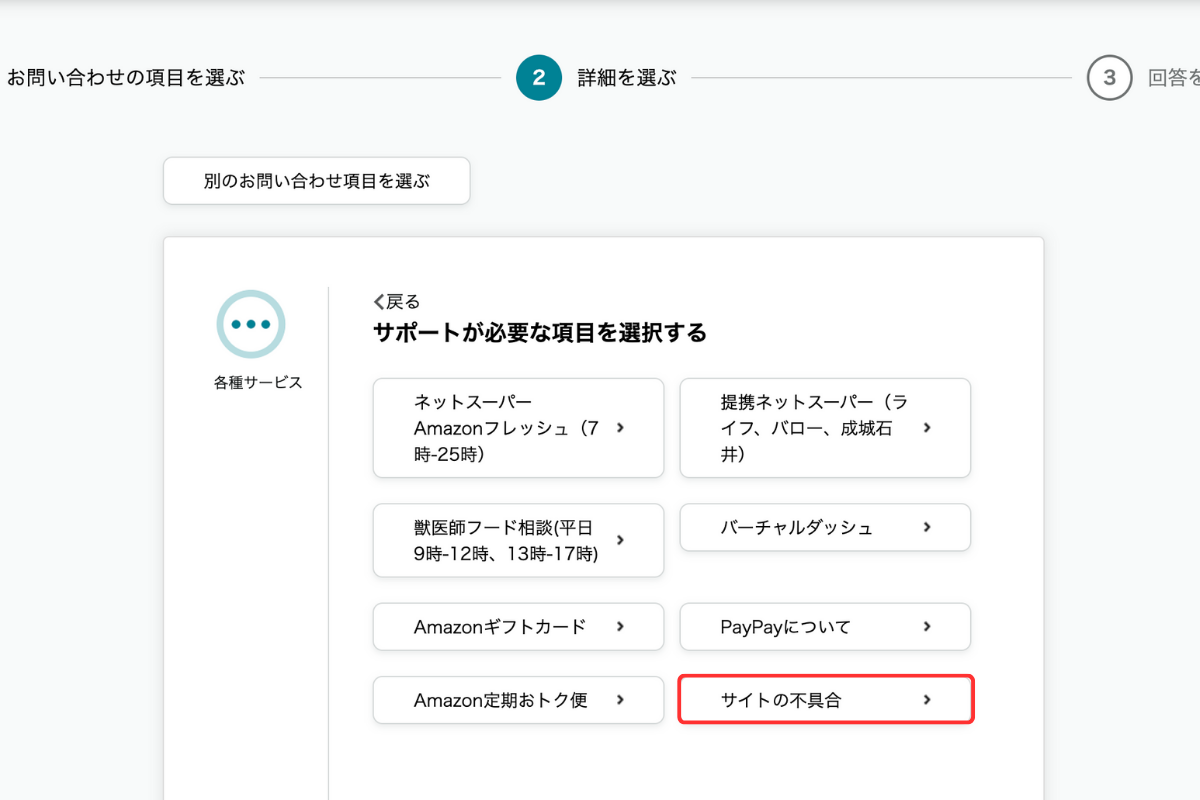Click the arrow next to PayPayについて
Image resolution: width=1200 pixels, height=800 pixels.
[927, 627]
